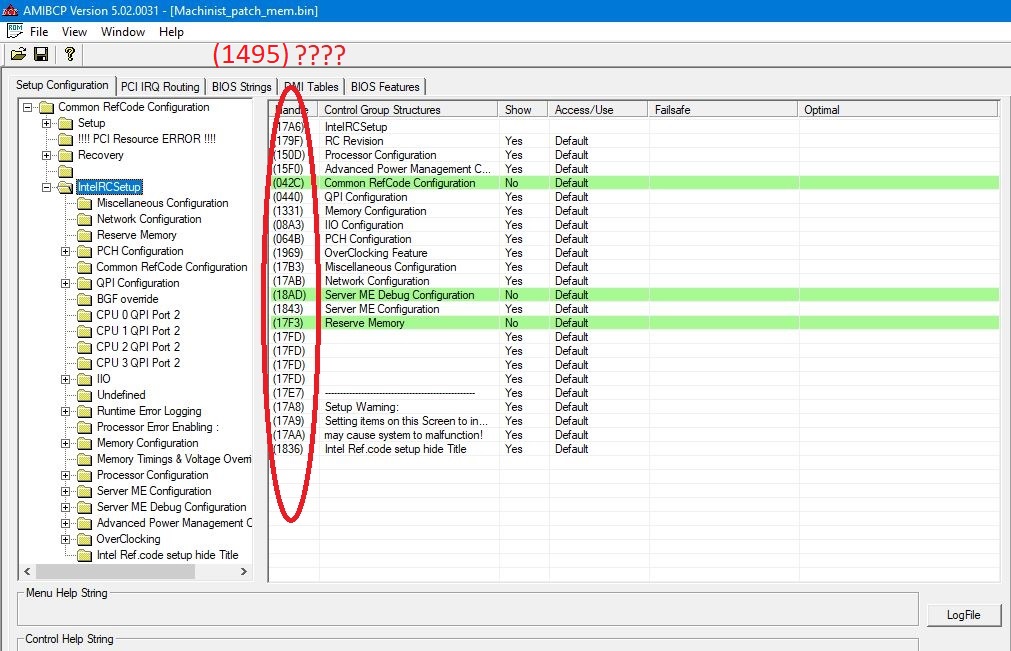
Task: Click the tree horizontal scrollbar thumb
Action: (117, 571)
